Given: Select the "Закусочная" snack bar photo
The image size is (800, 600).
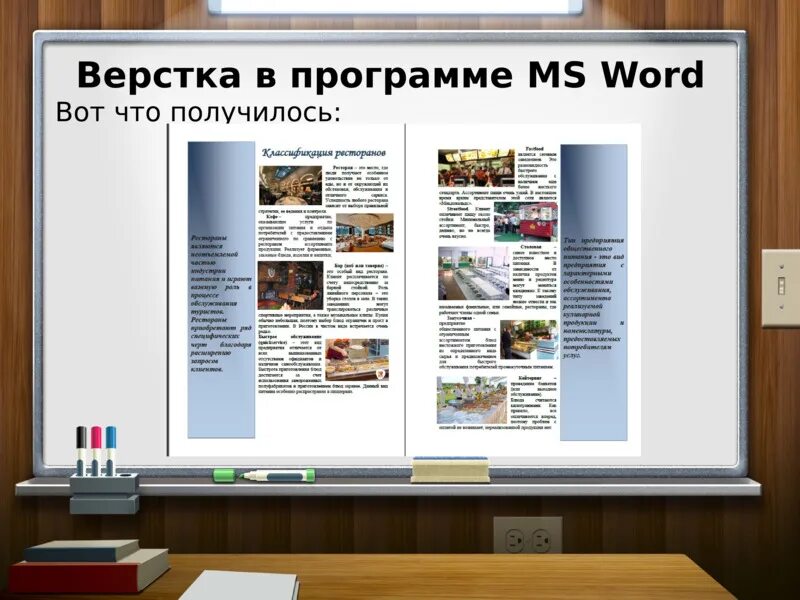Looking at the screenshot, I should coord(529,340).
